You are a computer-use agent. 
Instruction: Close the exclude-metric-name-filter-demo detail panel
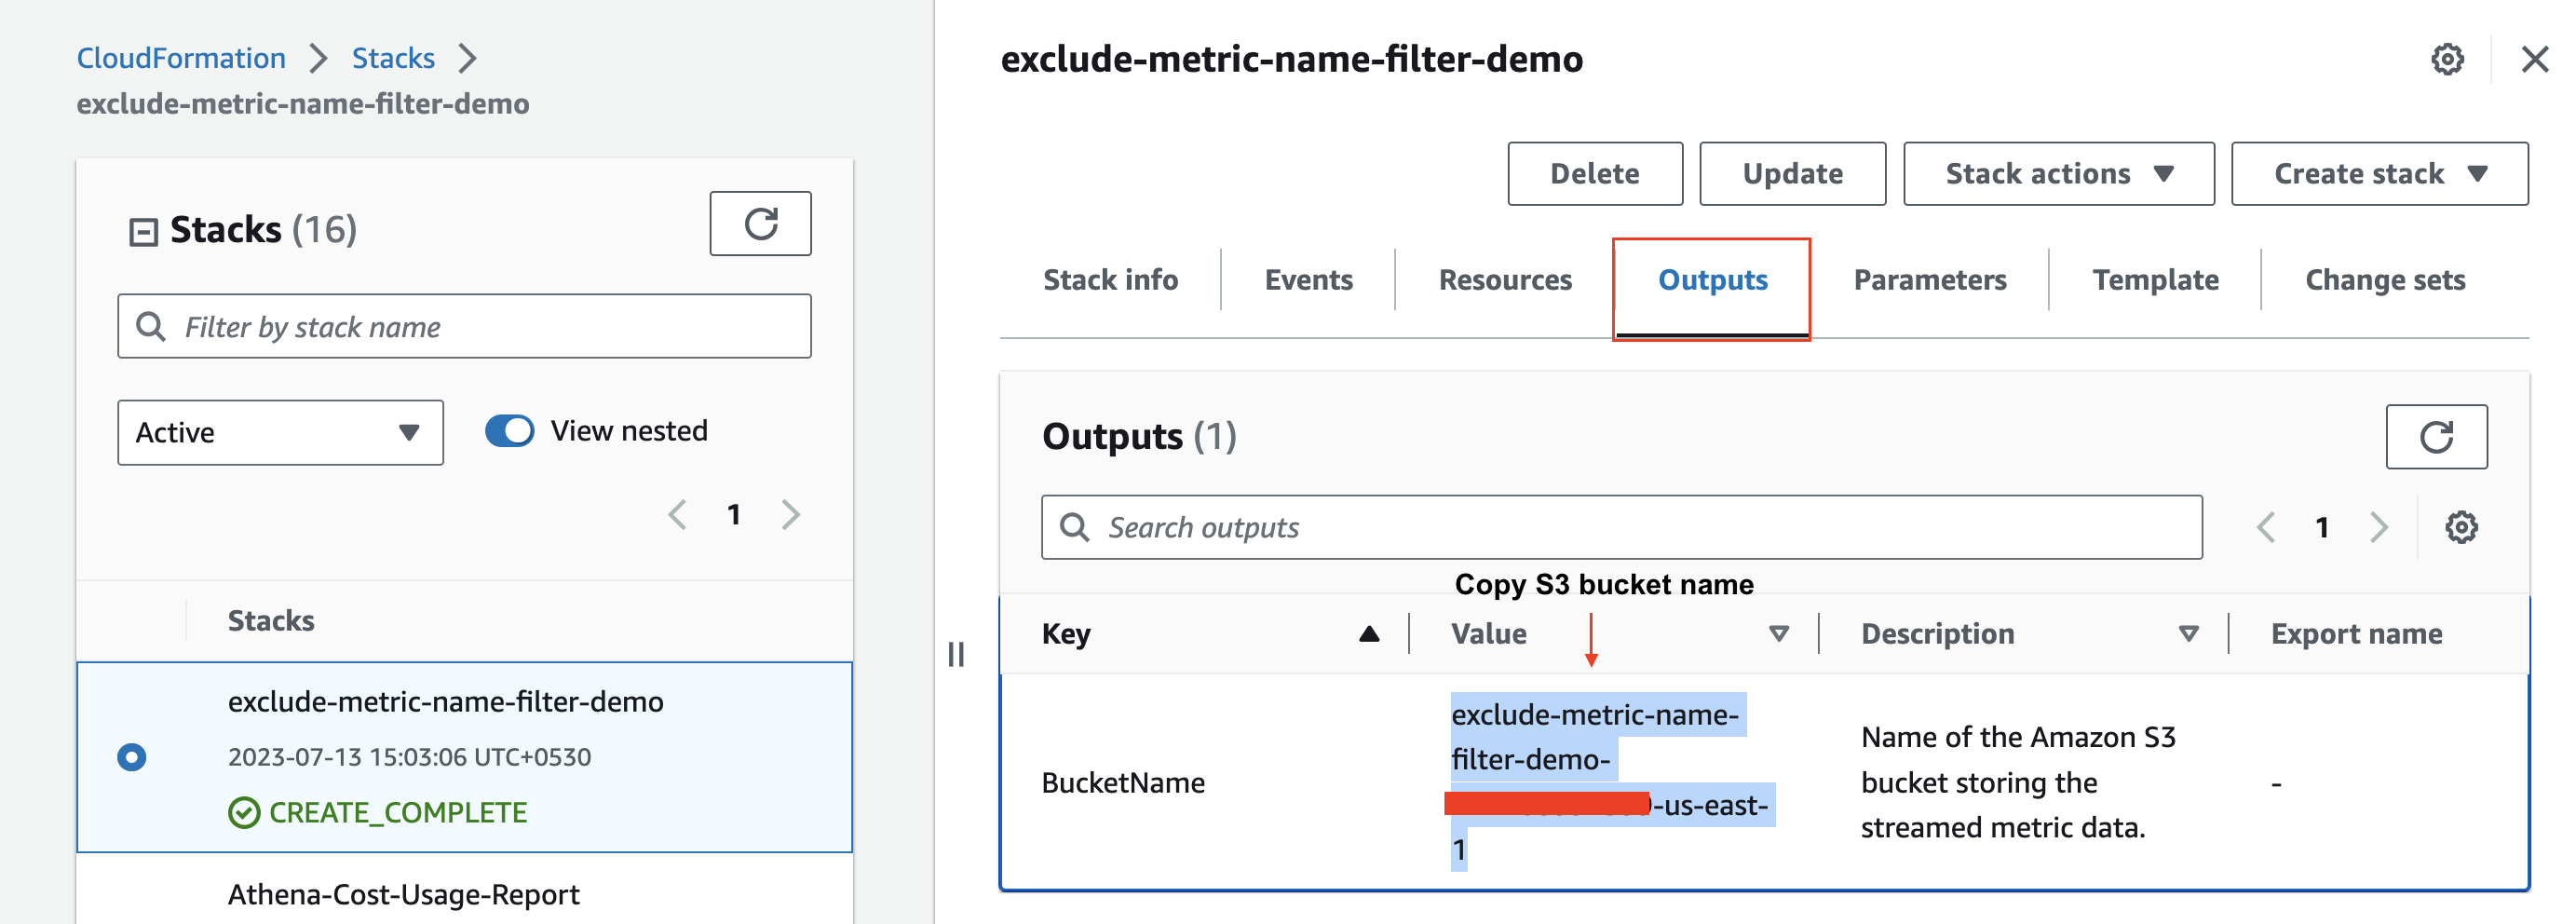[2536, 59]
